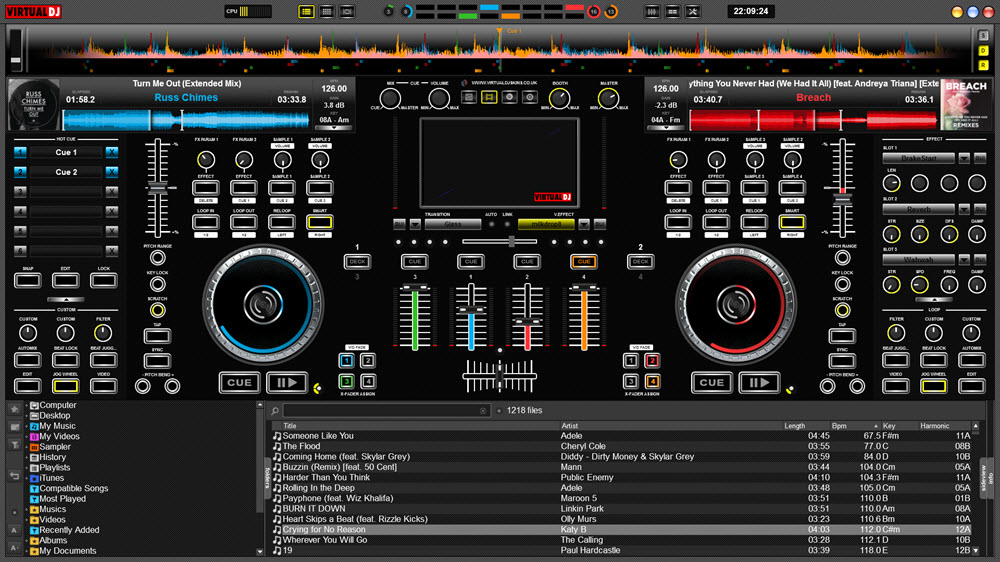The height and width of the screenshot is (562, 1000).
Task: Click the track search input field
Action: click(385, 411)
